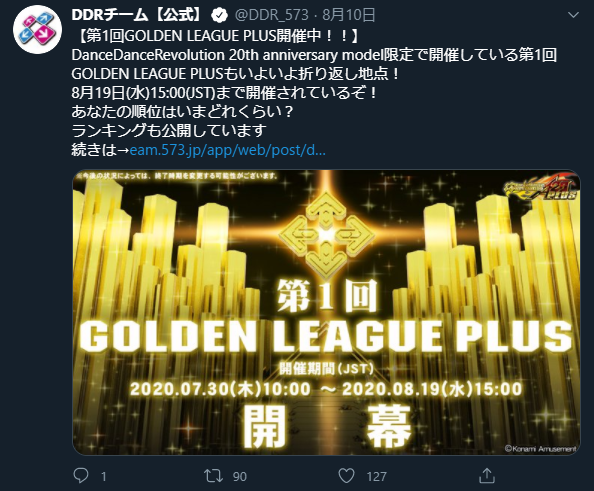Expand the tweet options chevron menu
The image size is (594, 491).
pos(574,15)
